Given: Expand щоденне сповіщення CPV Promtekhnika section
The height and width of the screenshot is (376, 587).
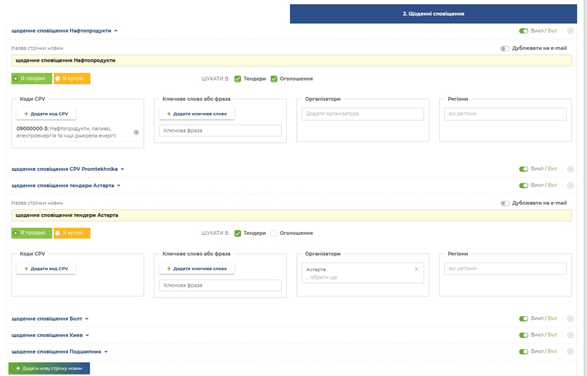Looking at the screenshot, I should 68,169.
